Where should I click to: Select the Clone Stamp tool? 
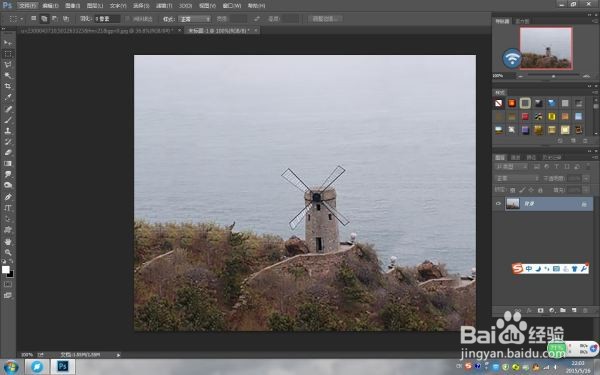coord(8,131)
